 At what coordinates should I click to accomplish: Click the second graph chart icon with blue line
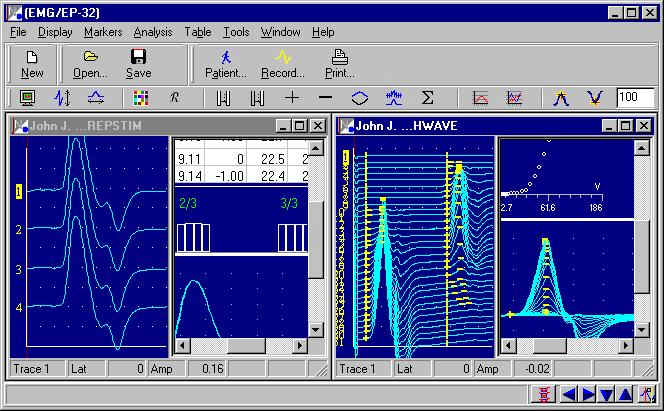point(514,98)
